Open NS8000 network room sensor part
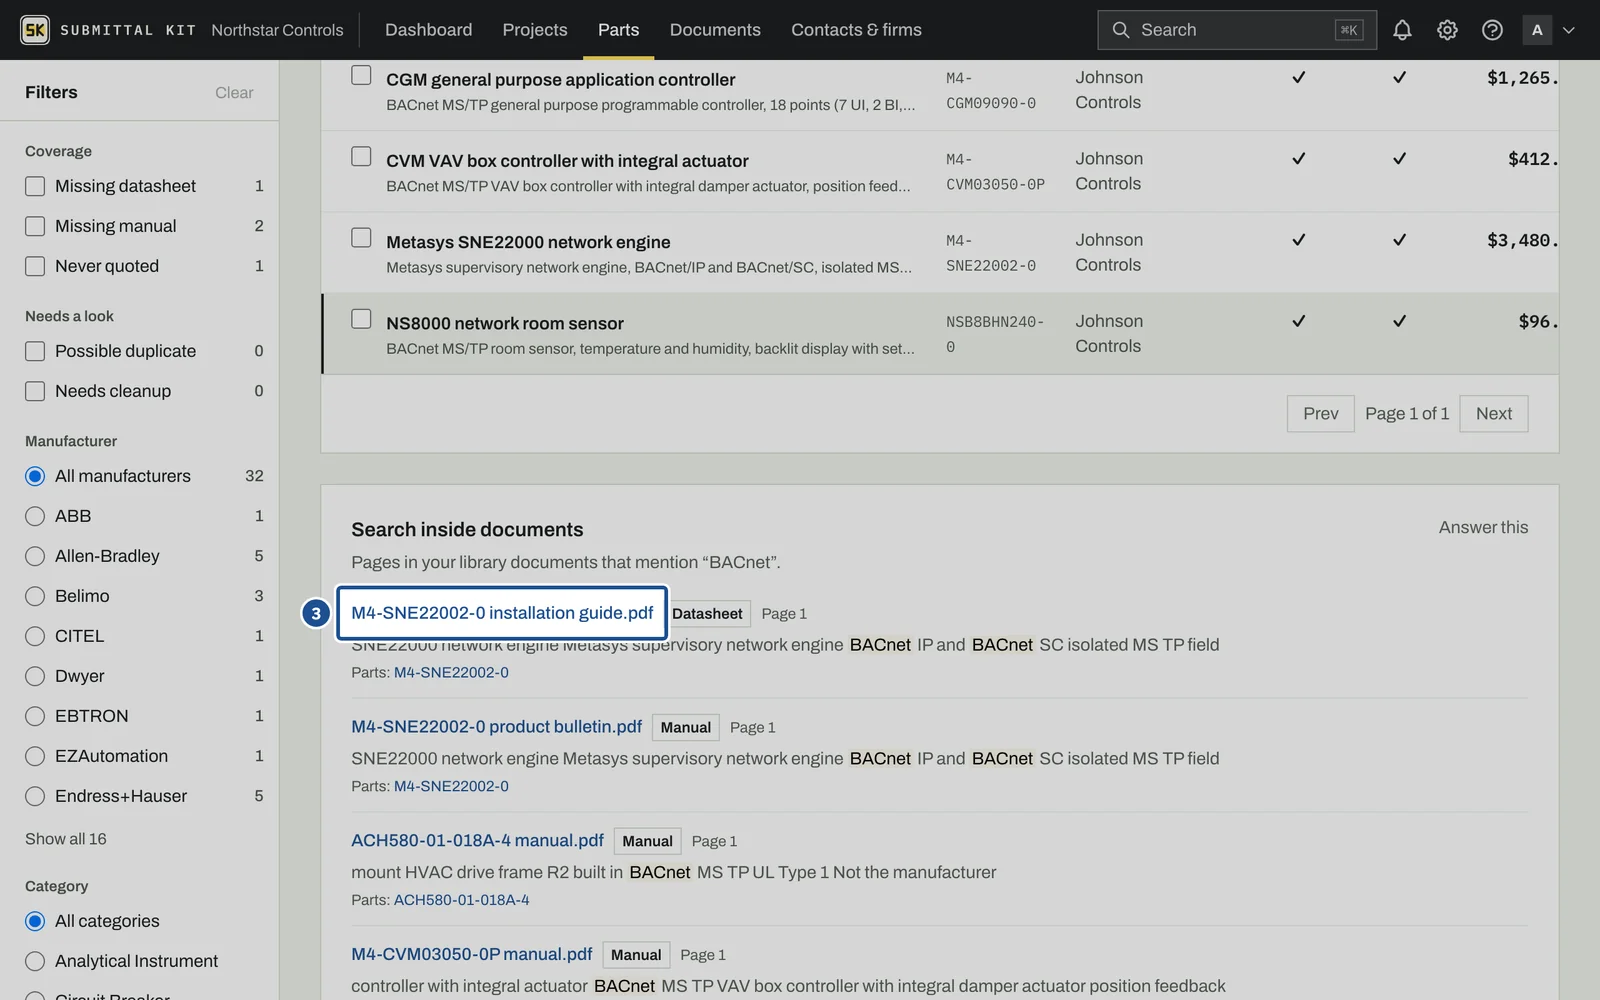The image size is (1600, 1000). (505, 323)
